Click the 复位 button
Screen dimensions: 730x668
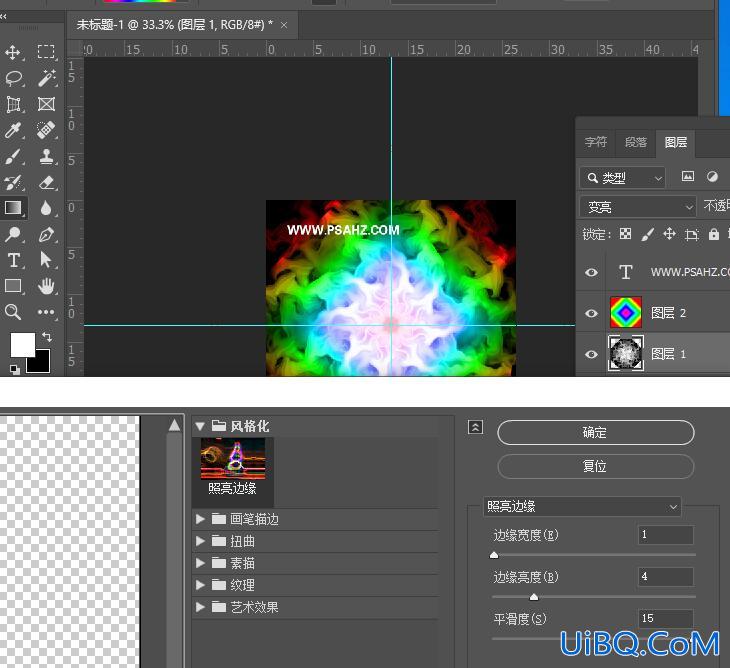pos(595,466)
